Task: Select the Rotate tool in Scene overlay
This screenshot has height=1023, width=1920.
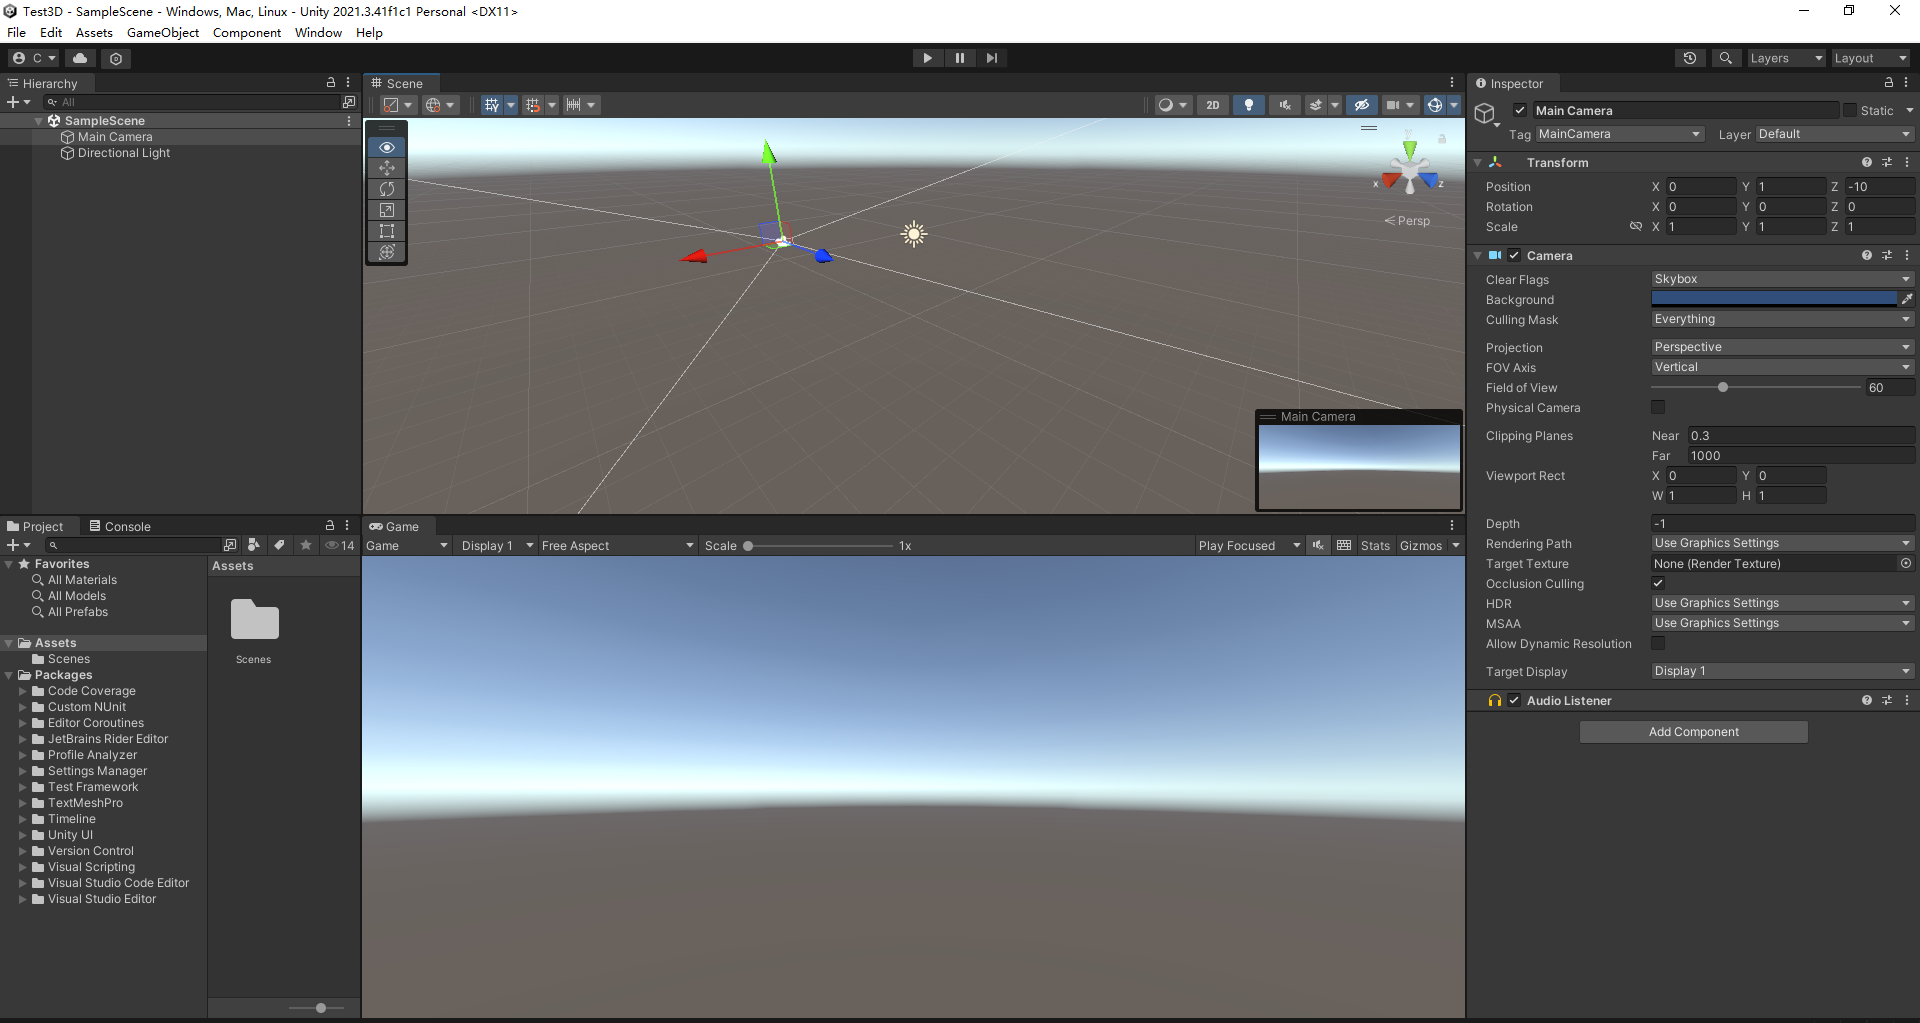Action: [387, 189]
